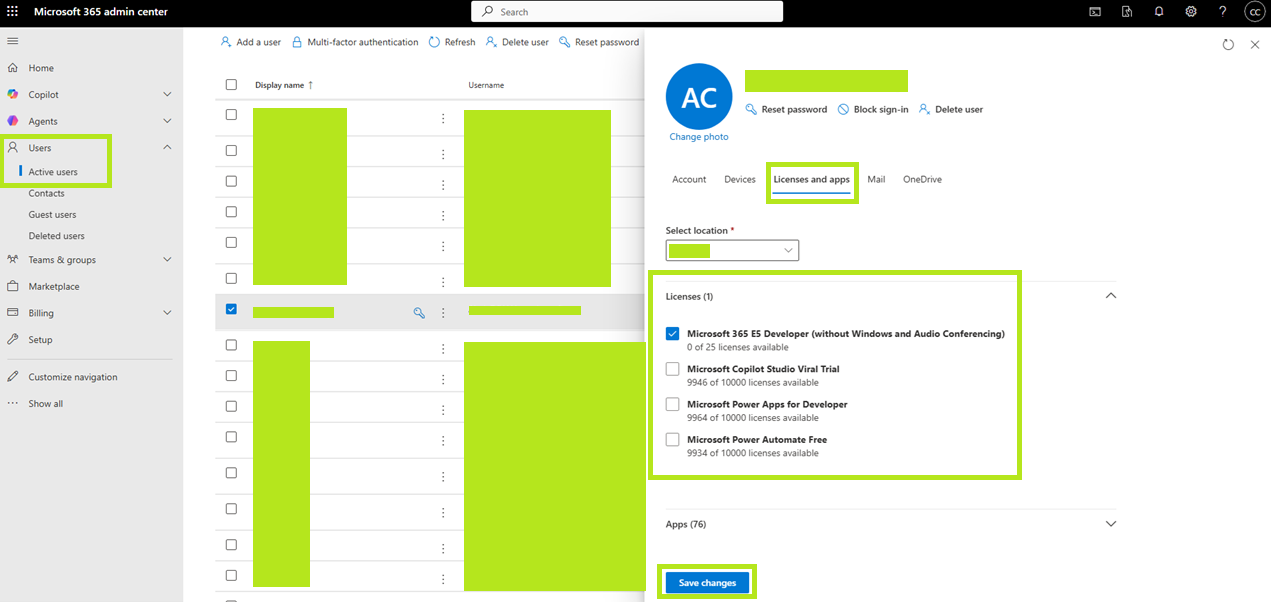The height and width of the screenshot is (602, 1271).
Task: Add a user from the toolbar
Action: click(251, 42)
